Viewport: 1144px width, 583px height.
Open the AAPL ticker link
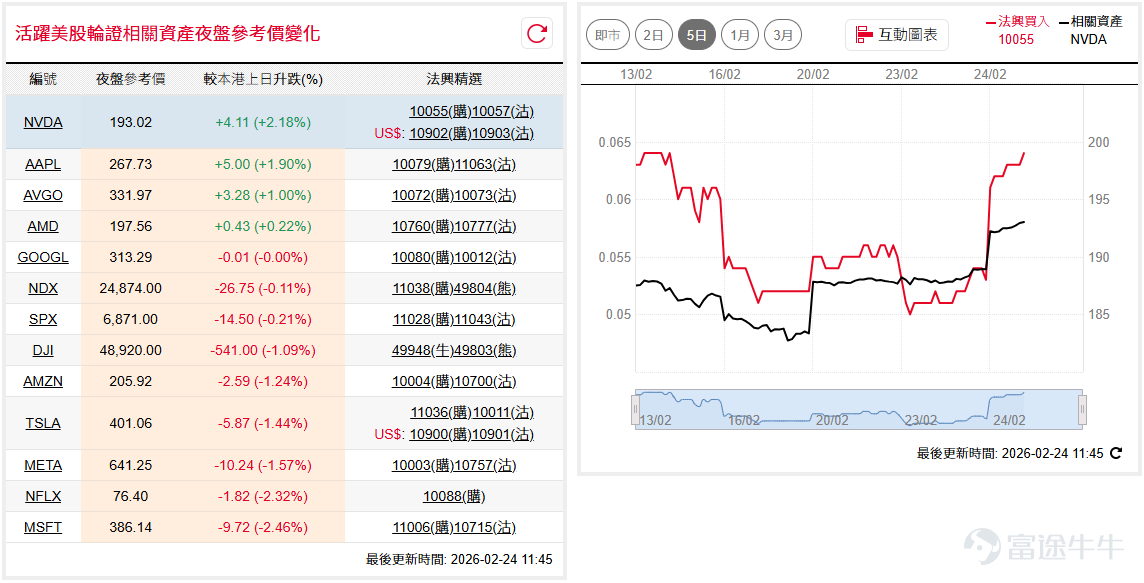point(43,164)
